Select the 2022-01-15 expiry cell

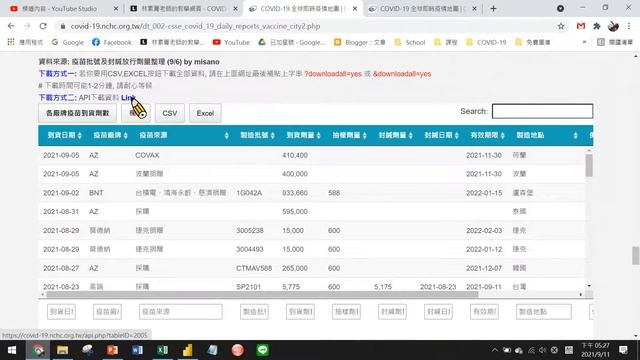484,193
